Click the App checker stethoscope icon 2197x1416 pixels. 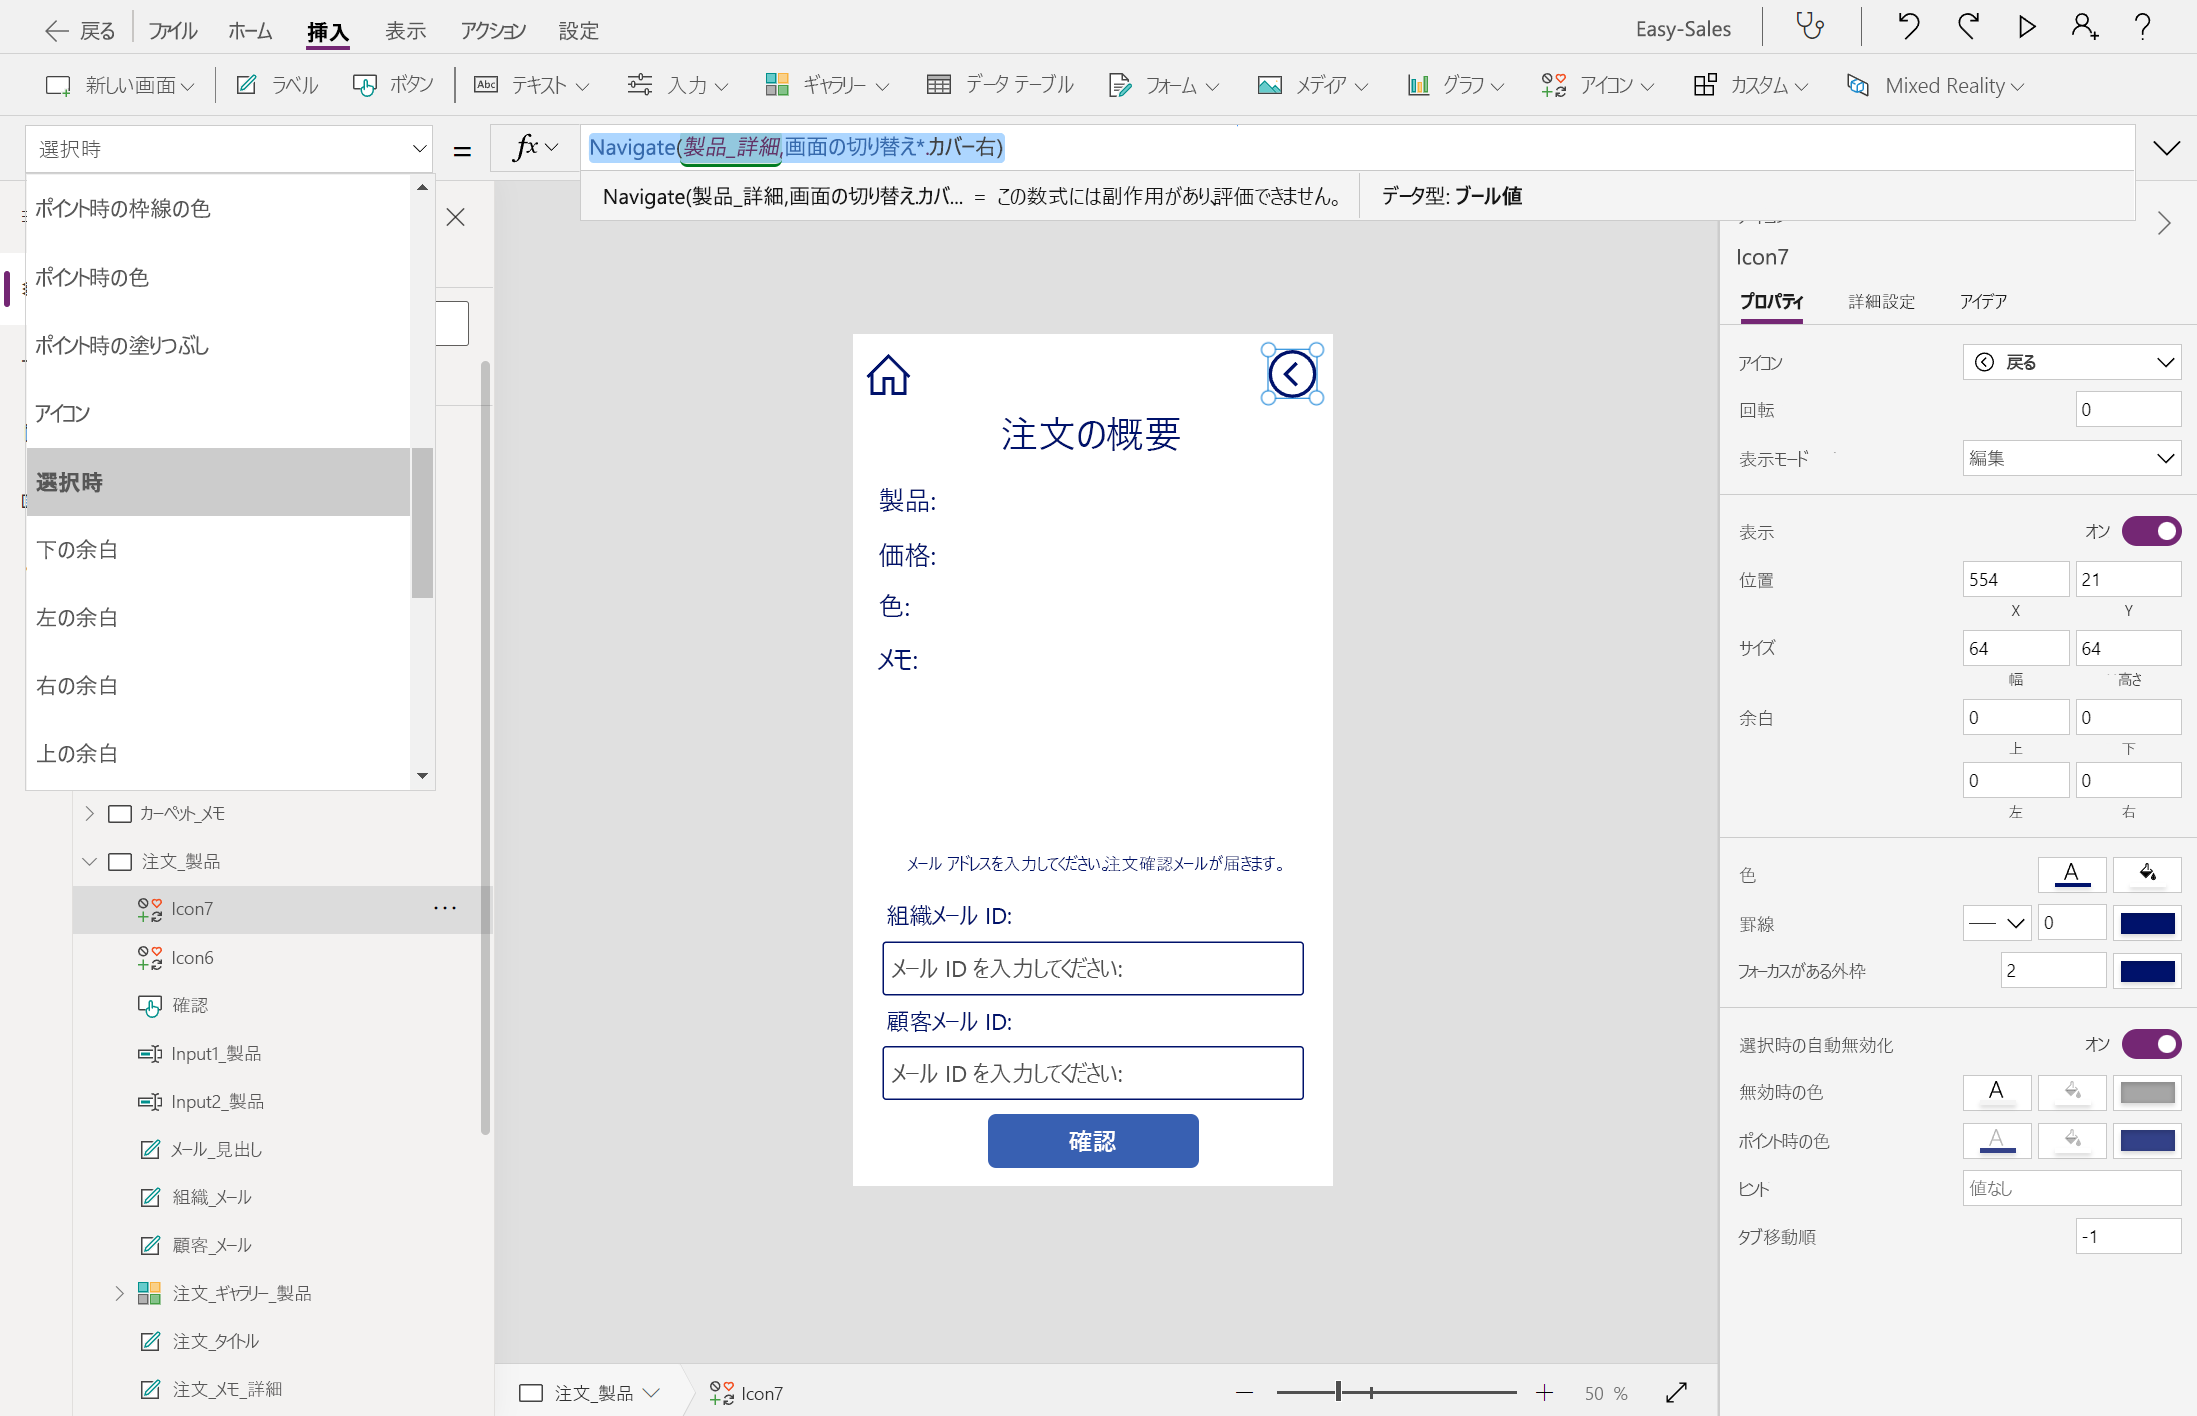point(1810,27)
